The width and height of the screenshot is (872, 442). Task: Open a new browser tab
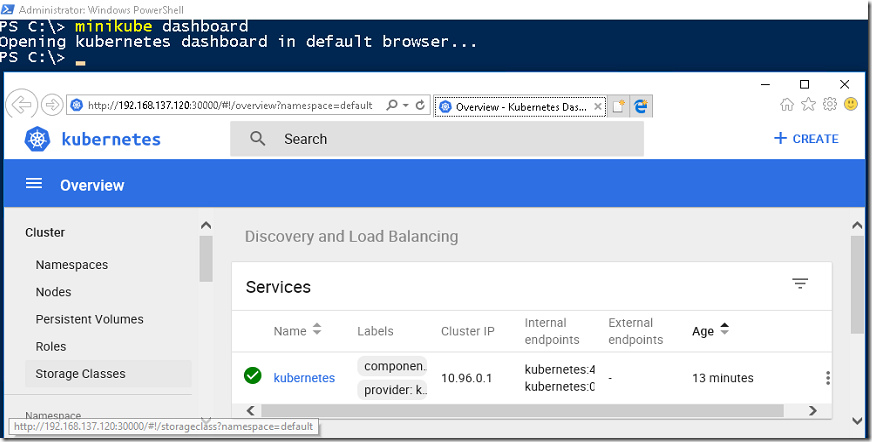(x=618, y=106)
